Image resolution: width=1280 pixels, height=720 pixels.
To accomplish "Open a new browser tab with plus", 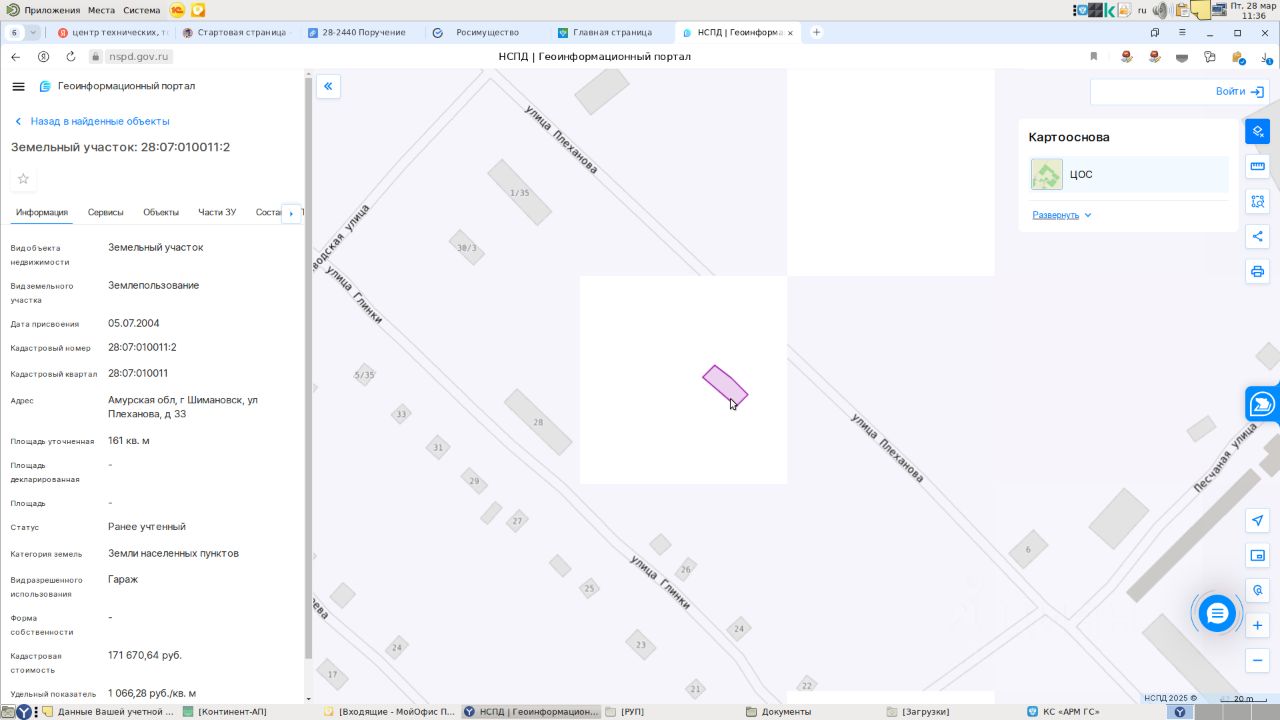I will pos(816,32).
